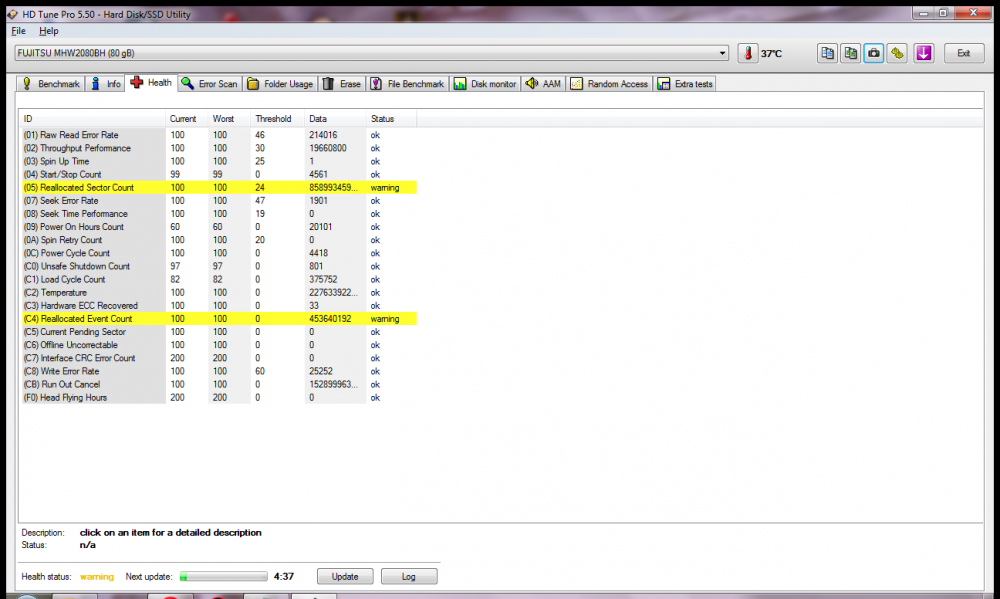
Task: Click the copy screenshot to clipboard icon
Action: coord(851,53)
